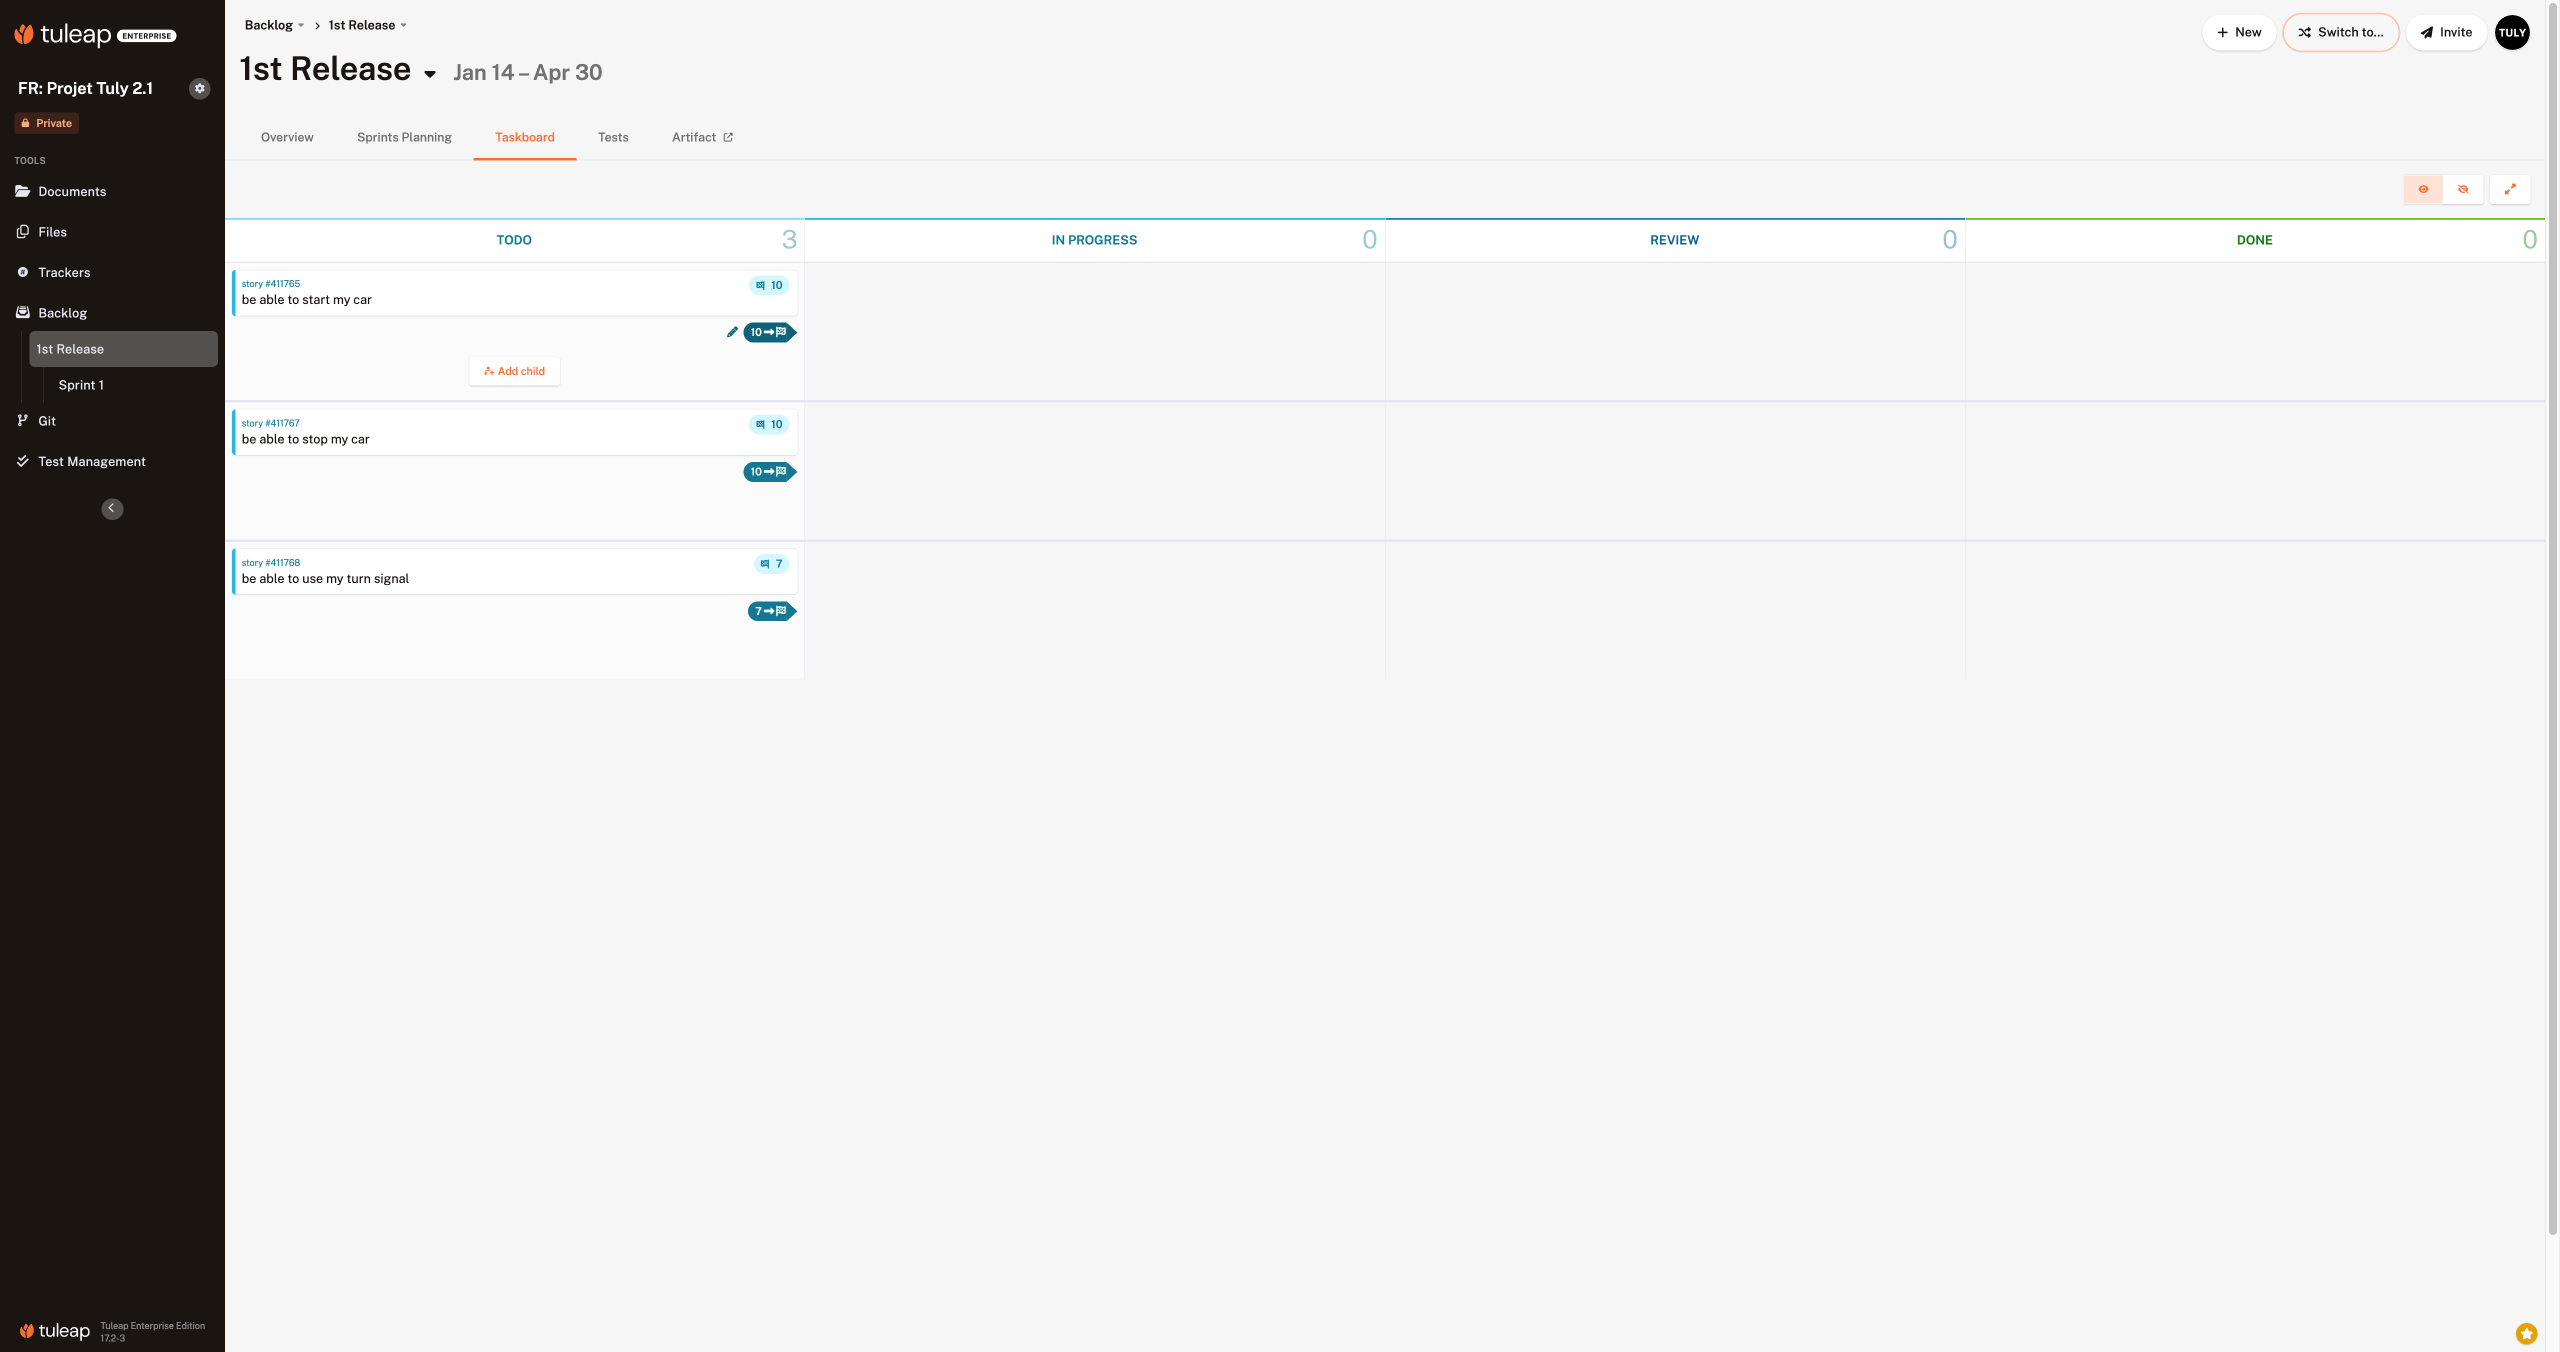Switch to the Sprints Planning tab
The width and height of the screenshot is (2560, 1352).
404,137
